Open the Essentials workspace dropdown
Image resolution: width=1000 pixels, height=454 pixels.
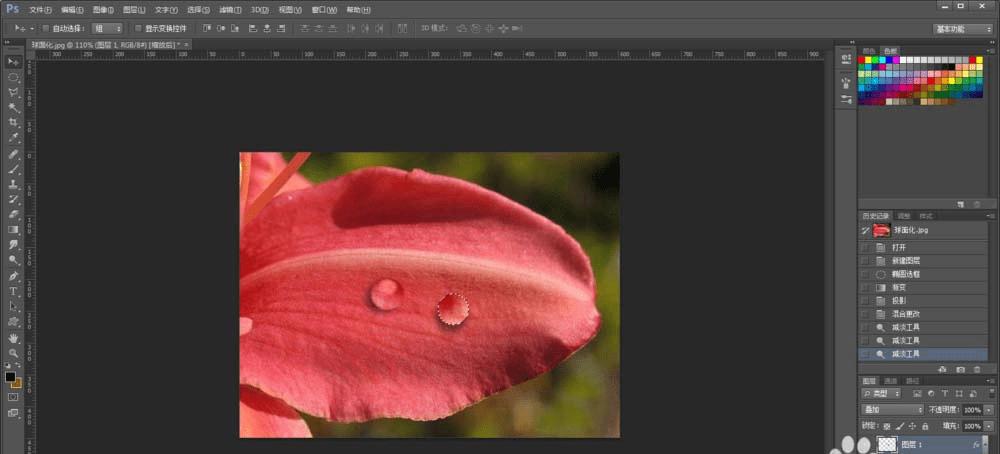(x=962, y=29)
